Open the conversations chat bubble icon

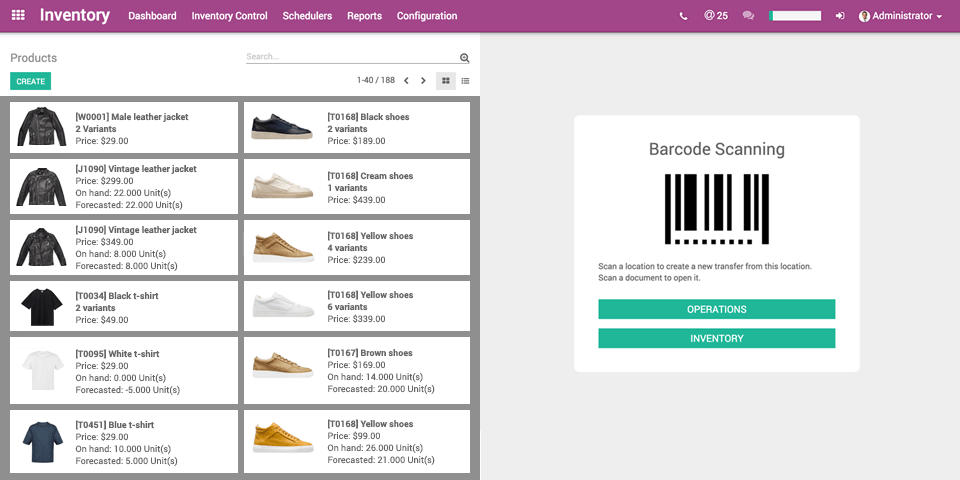coord(748,16)
